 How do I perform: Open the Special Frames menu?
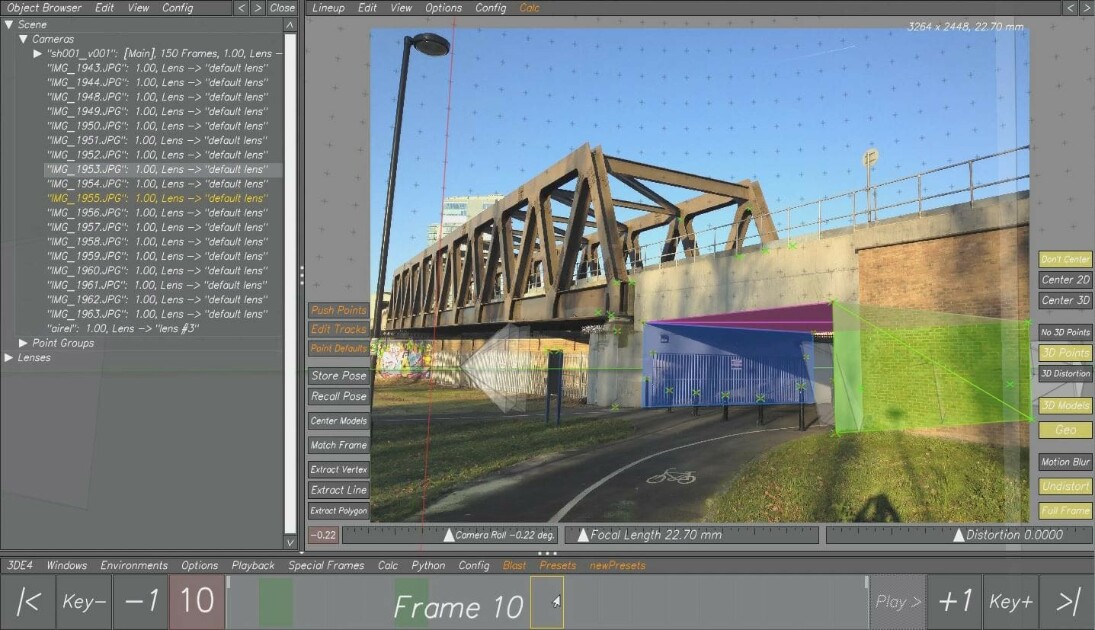pyautogui.click(x=326, y=565)
